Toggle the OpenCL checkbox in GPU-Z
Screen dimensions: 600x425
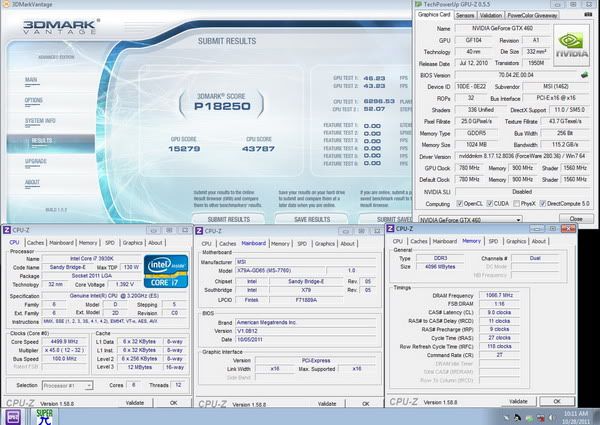pos(460,204)
